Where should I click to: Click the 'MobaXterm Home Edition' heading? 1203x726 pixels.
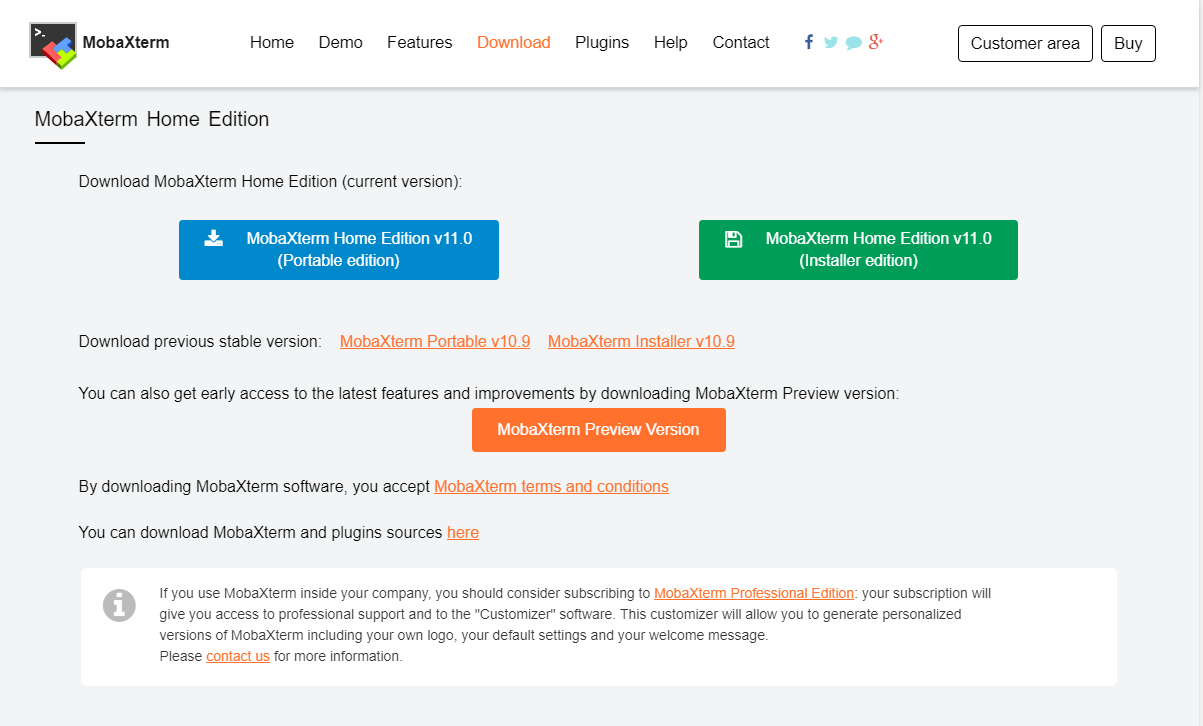(152, 119)
